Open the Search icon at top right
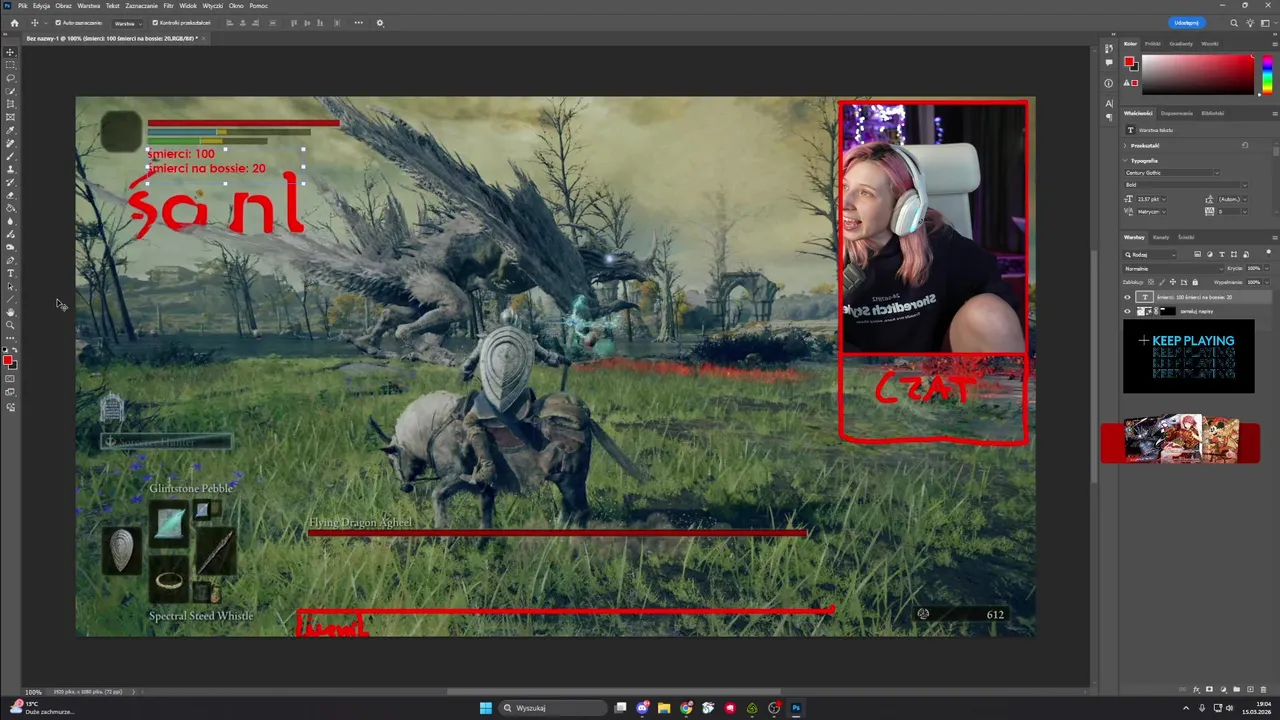The width and height of the screenshot is (1280, 720). [x=1234, y=23]
